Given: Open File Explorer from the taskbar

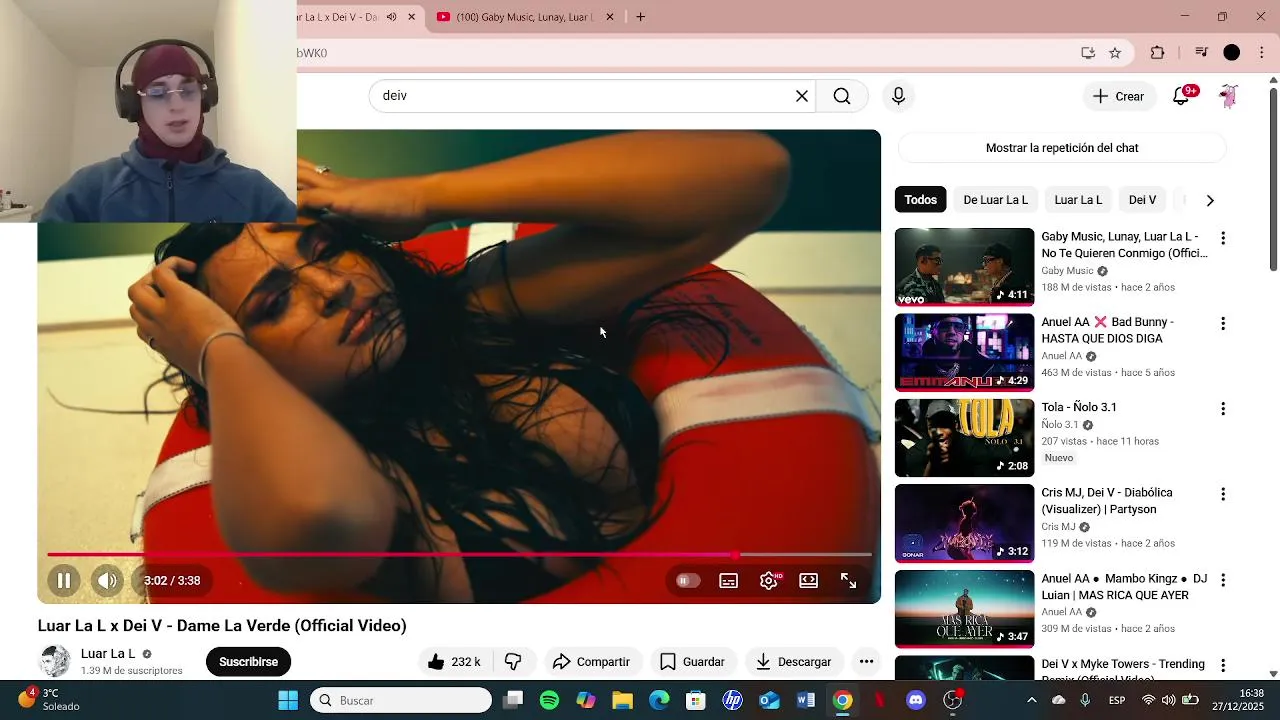Looking at the screenshot, I should click(623, 700).
